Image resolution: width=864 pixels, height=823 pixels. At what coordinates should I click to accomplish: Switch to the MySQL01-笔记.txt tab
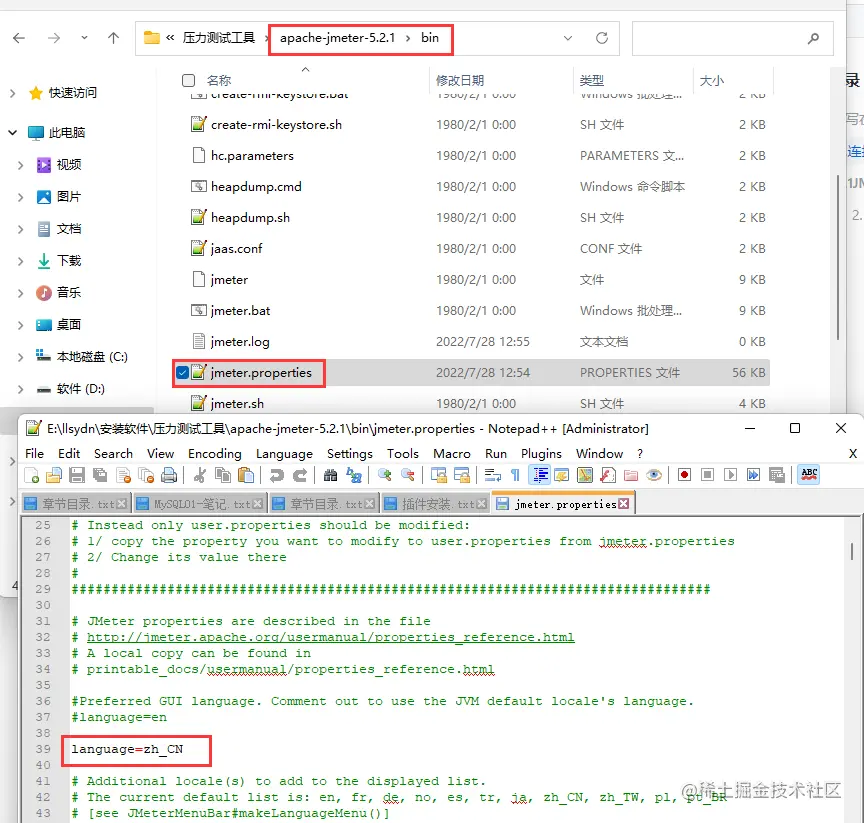click(x=201, y=503)
